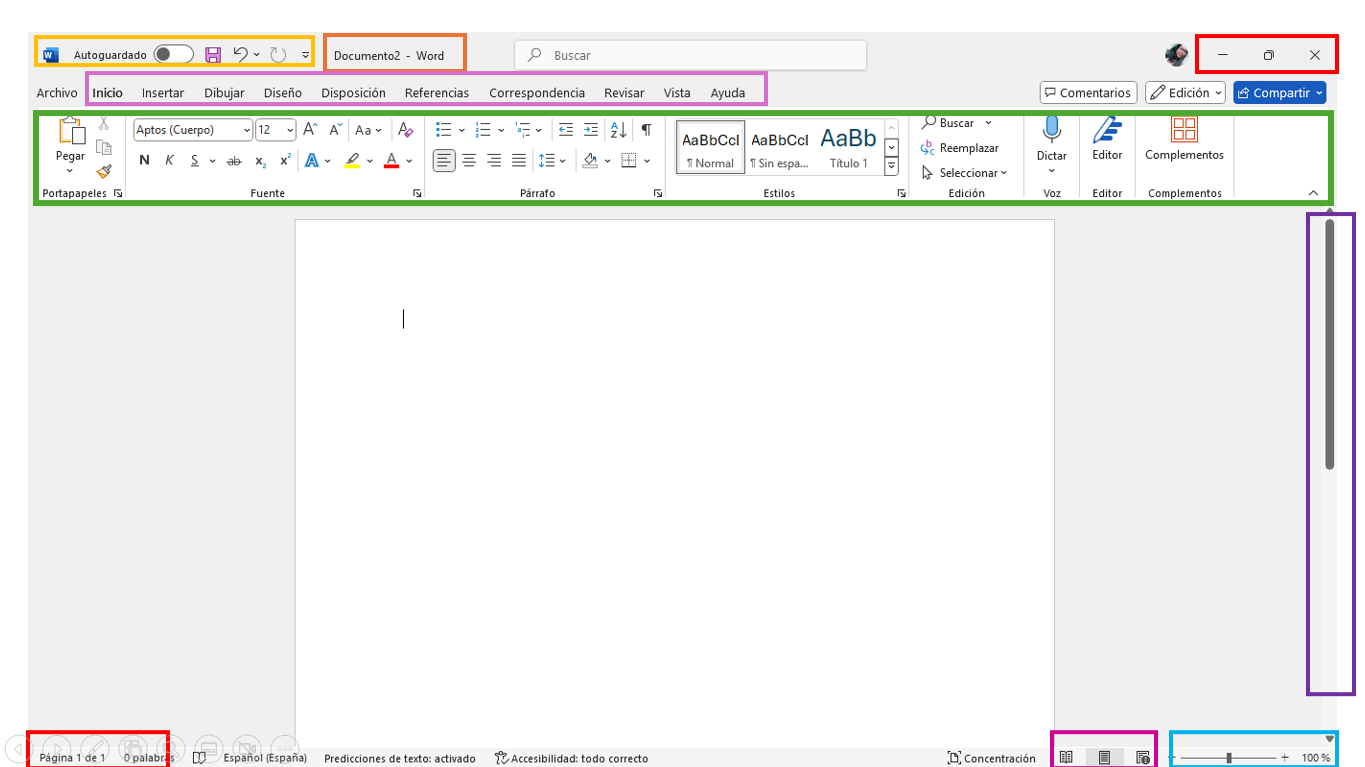Click the Compartir button

point(1279,93)
